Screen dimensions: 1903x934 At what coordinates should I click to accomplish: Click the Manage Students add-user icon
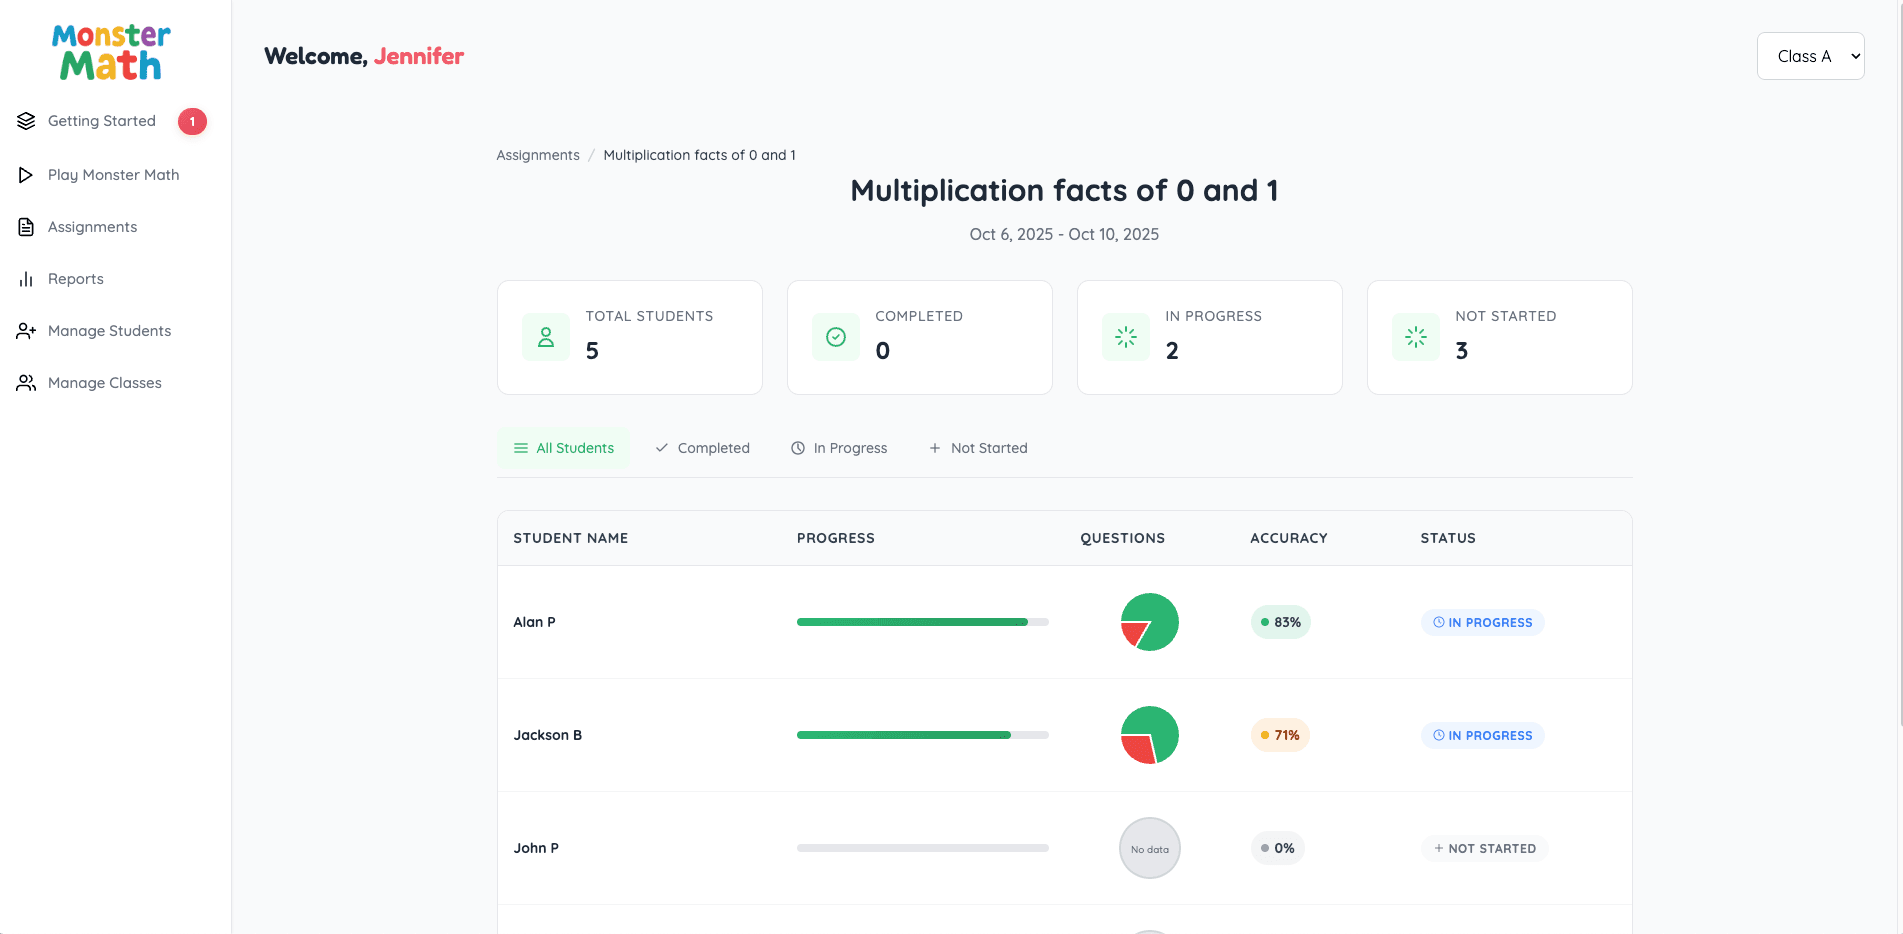tap(26, 331)
